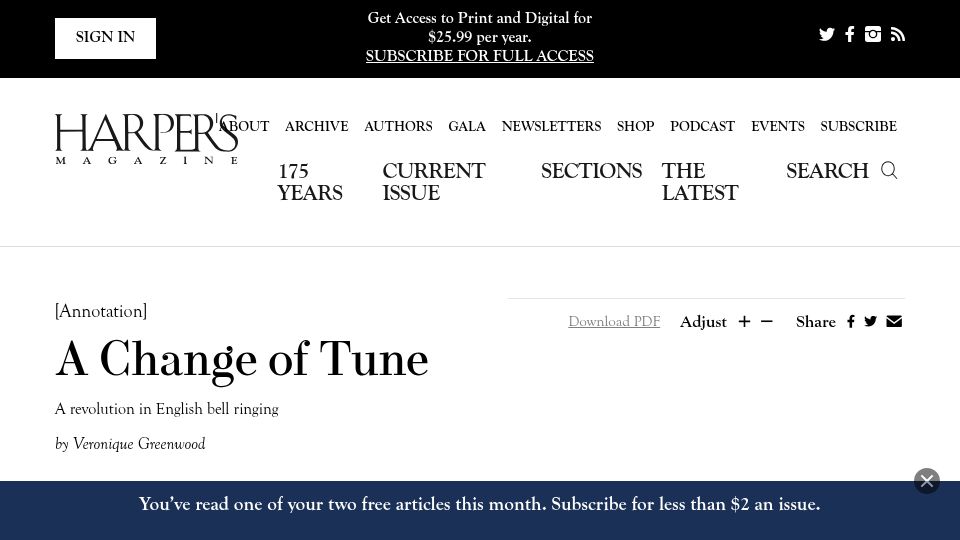Viewport: 960px width, 540px height.
Task: Open Harper's Instagram page in header
Action: 873,34
